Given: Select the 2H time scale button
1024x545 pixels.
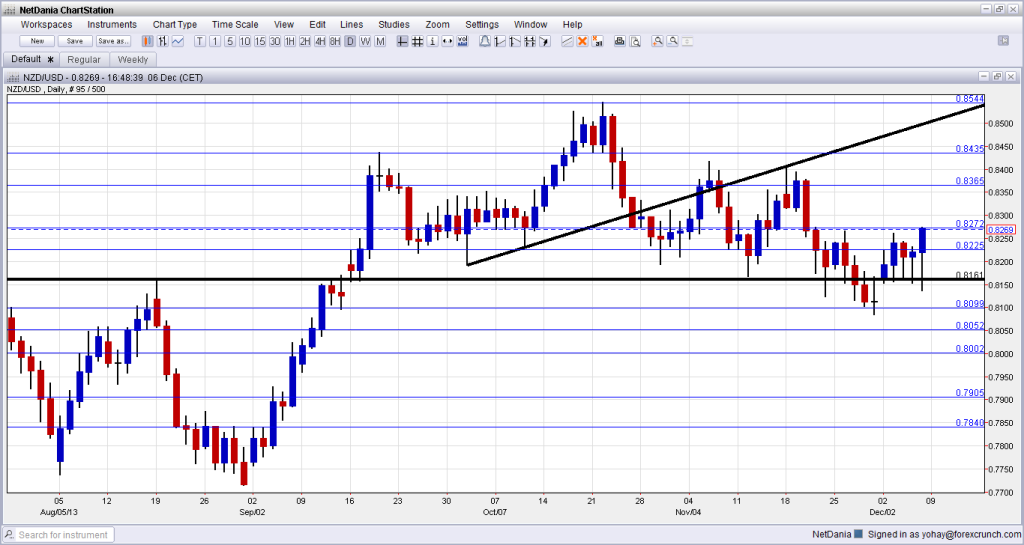Looking at the screenshot, I should (x=305, y=41).
